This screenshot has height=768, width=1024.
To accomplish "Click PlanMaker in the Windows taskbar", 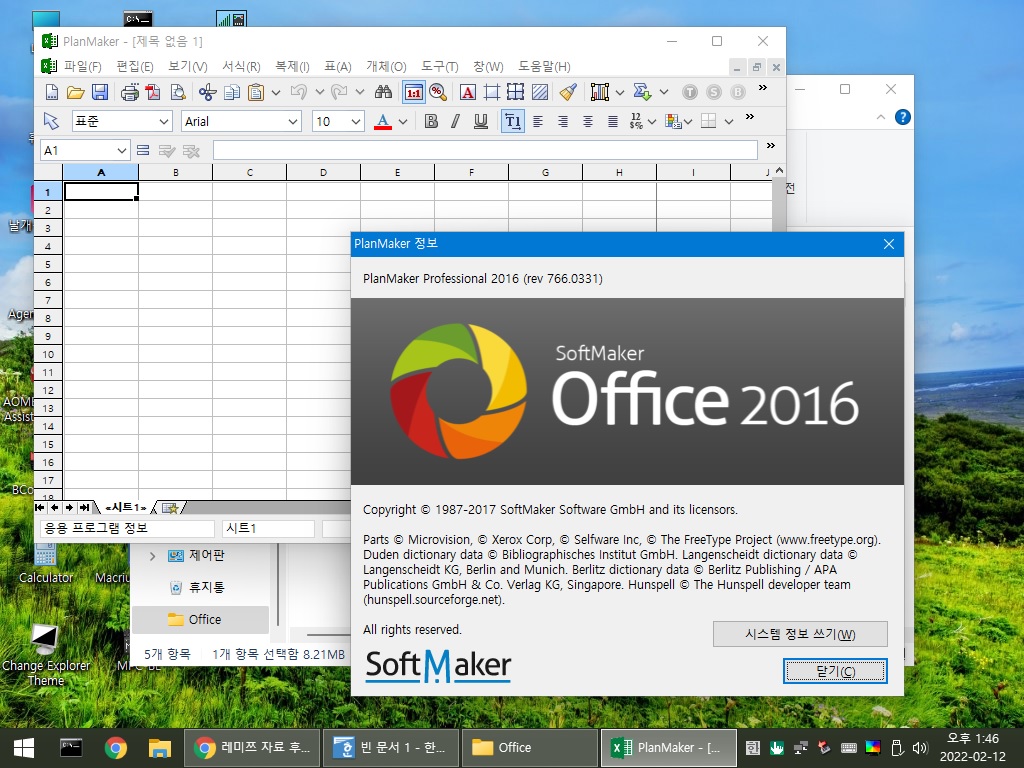I will click(667, 747).
